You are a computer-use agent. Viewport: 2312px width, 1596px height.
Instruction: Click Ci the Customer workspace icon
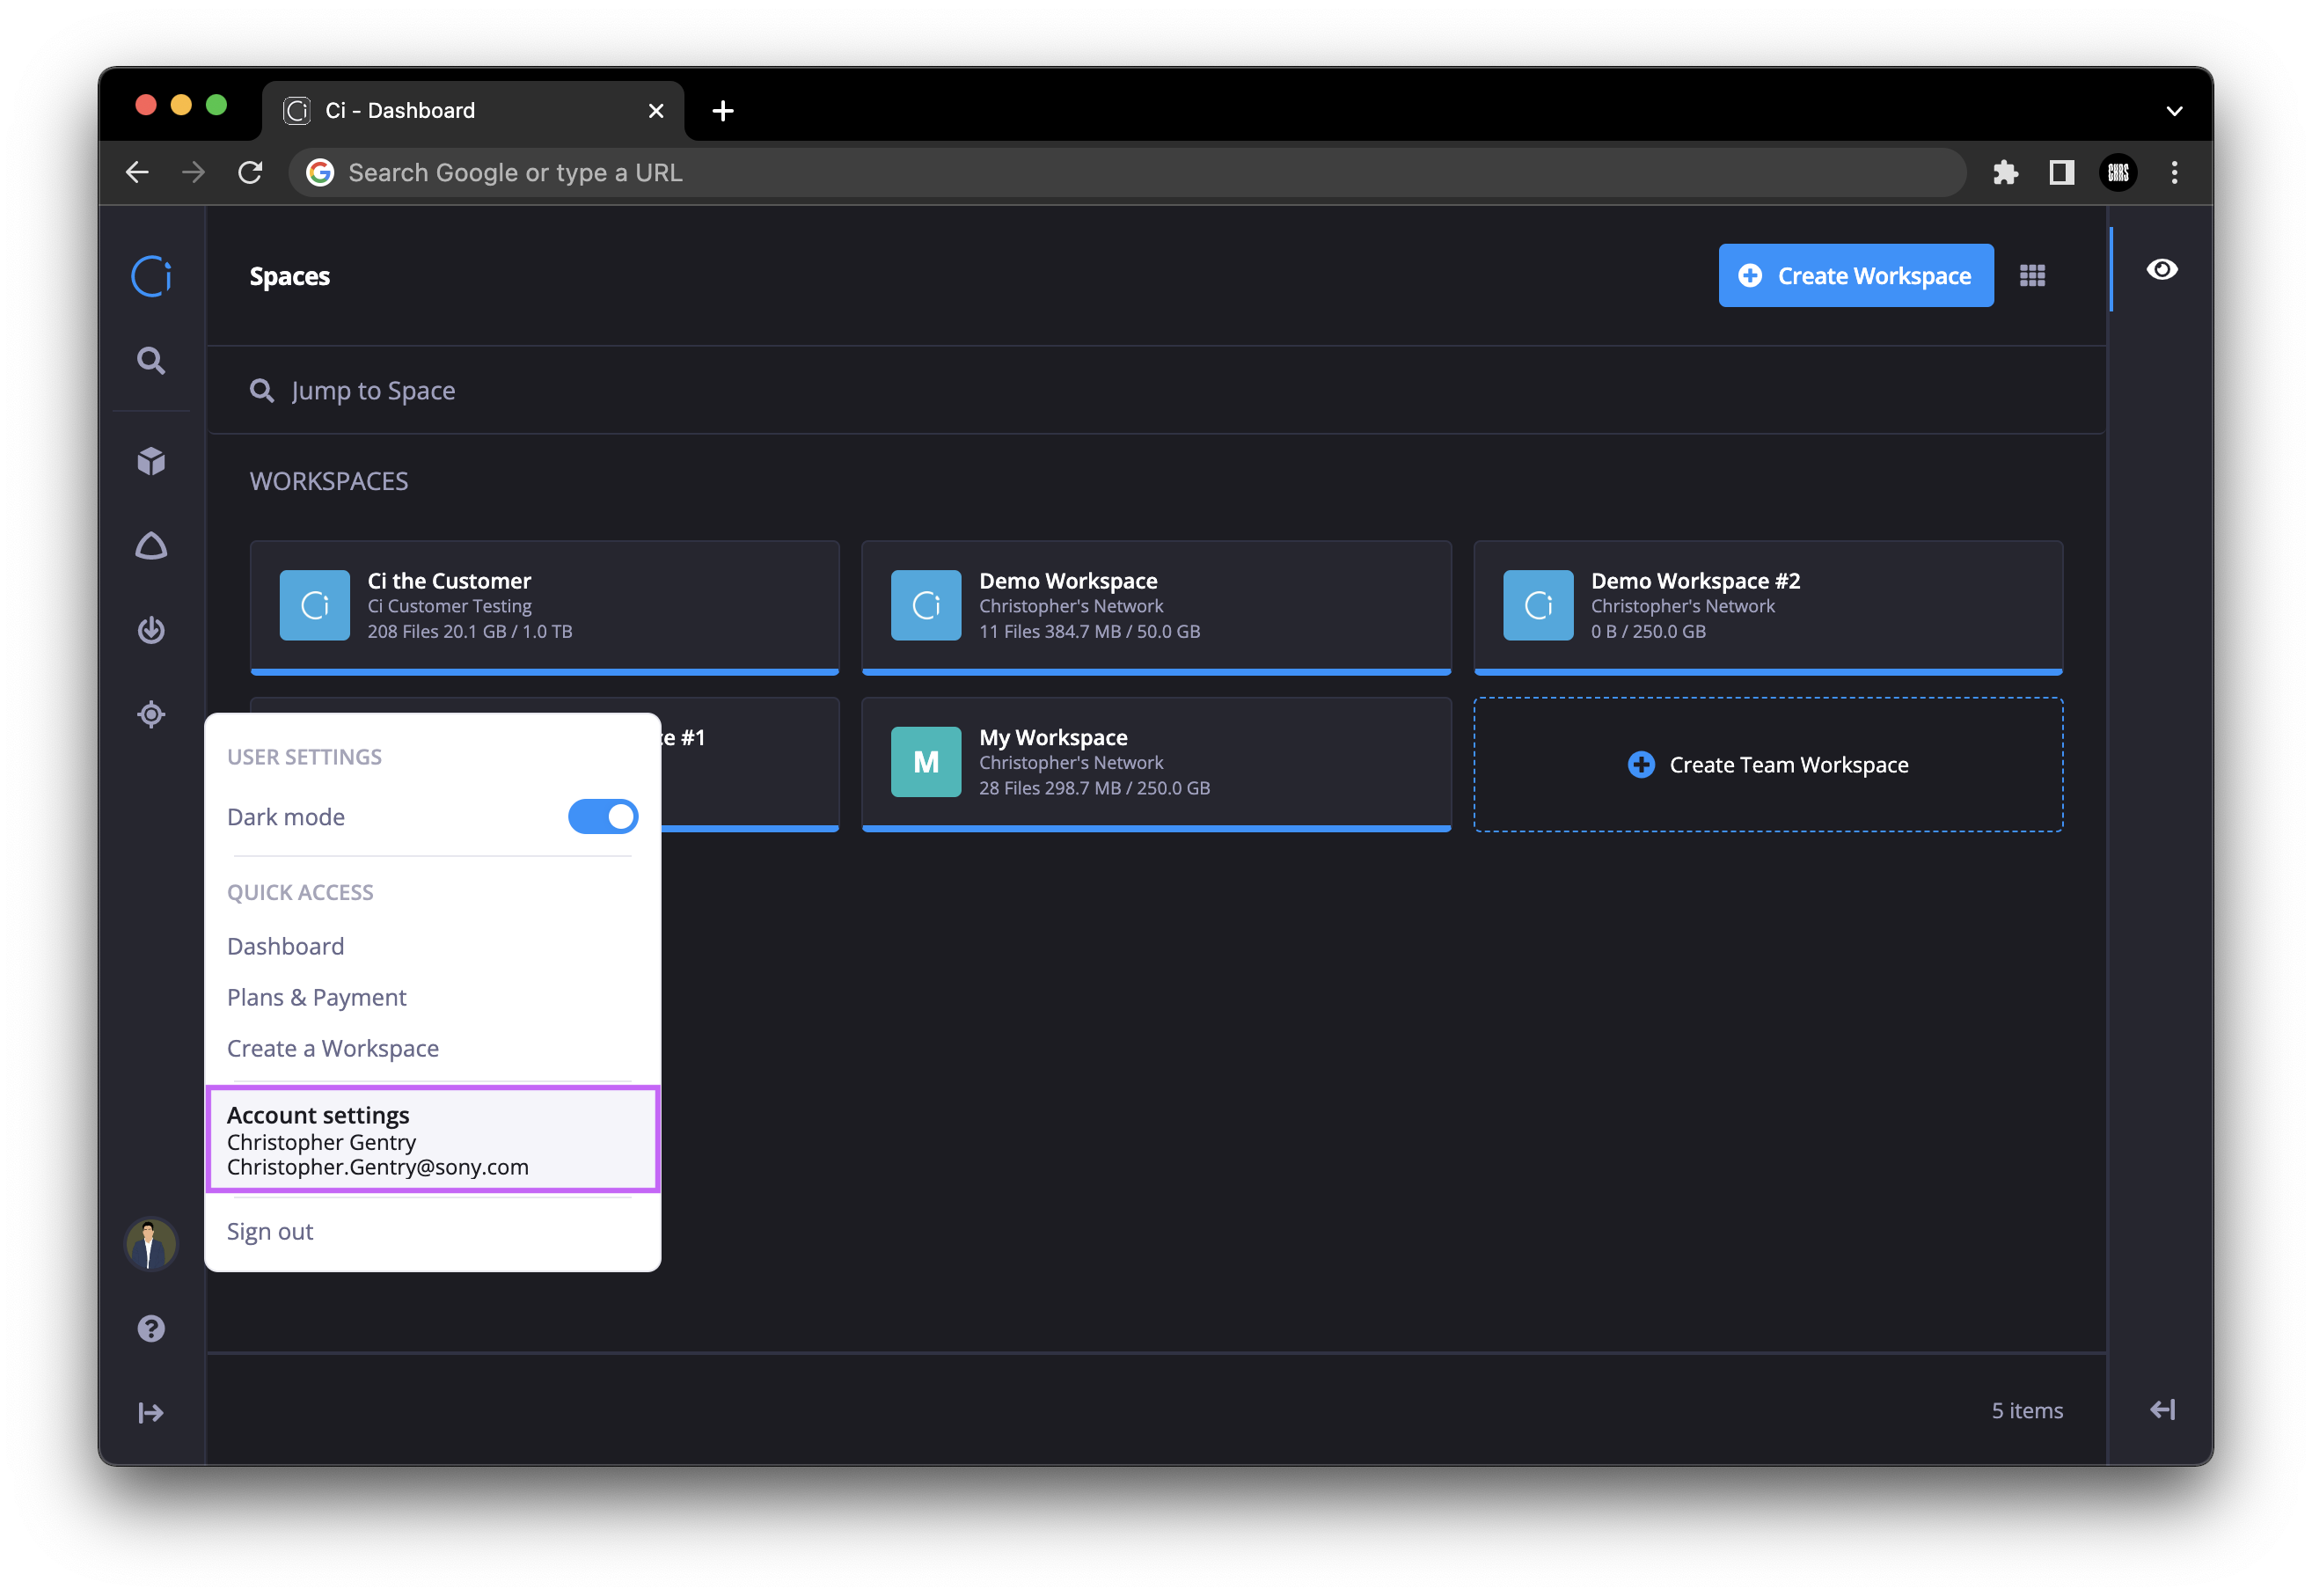[x=315, y=606]
